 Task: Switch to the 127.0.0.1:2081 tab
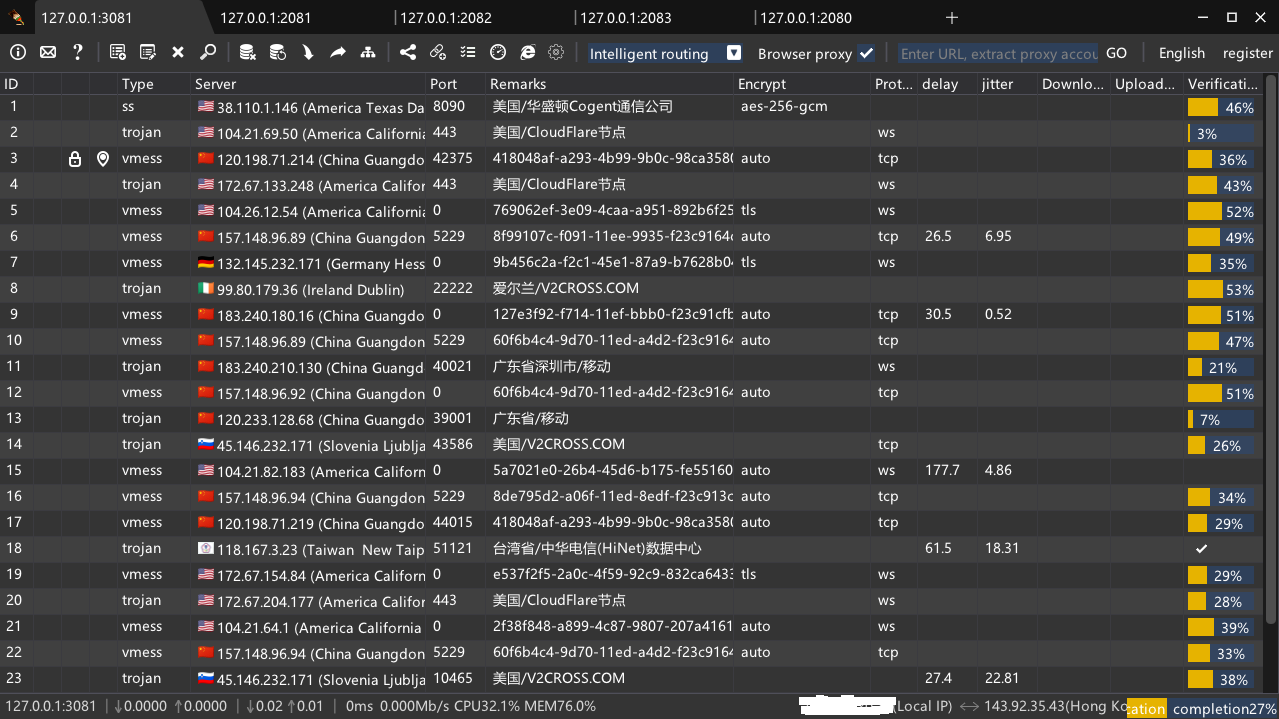(265, 17)
